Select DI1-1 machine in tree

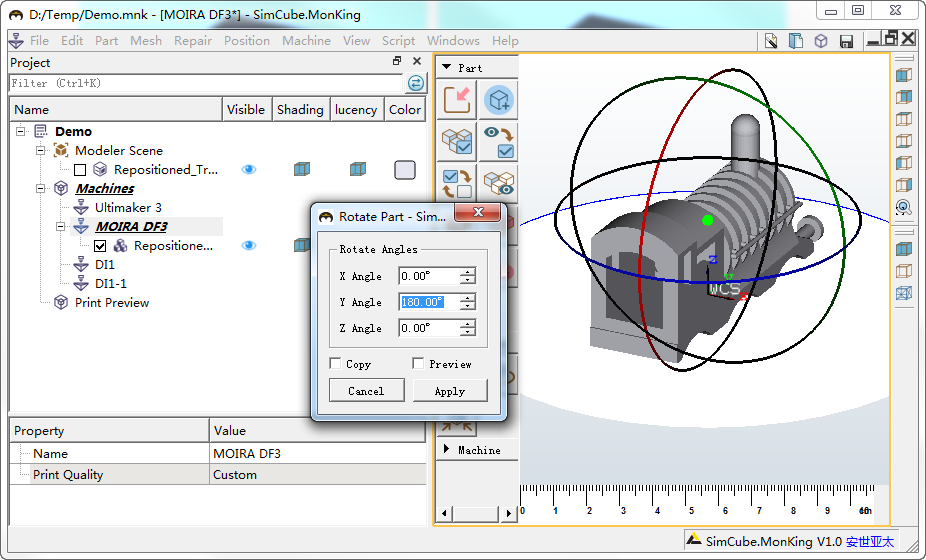(x=111, y=284)
